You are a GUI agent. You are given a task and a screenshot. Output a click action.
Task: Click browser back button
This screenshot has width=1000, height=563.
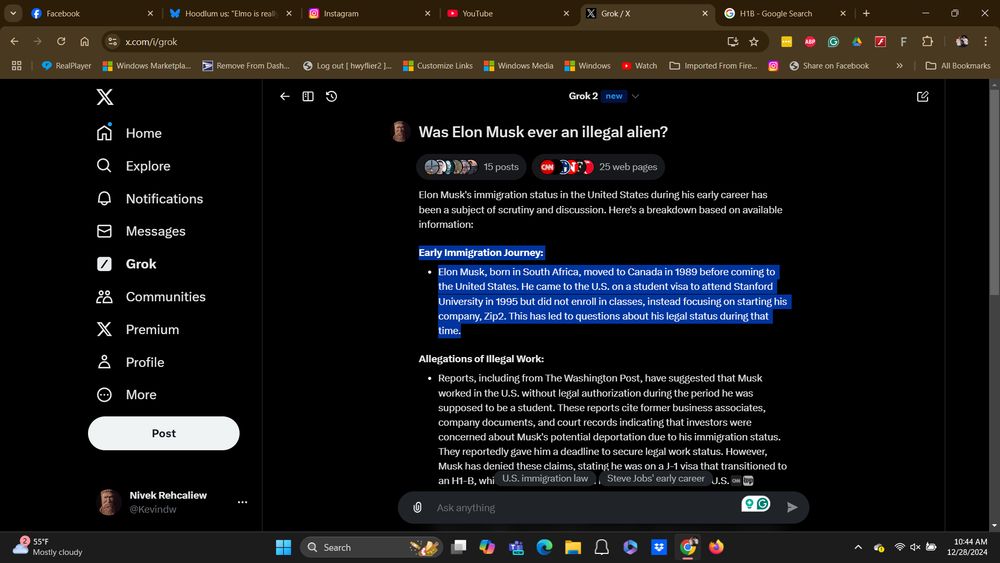coord(15,41)
